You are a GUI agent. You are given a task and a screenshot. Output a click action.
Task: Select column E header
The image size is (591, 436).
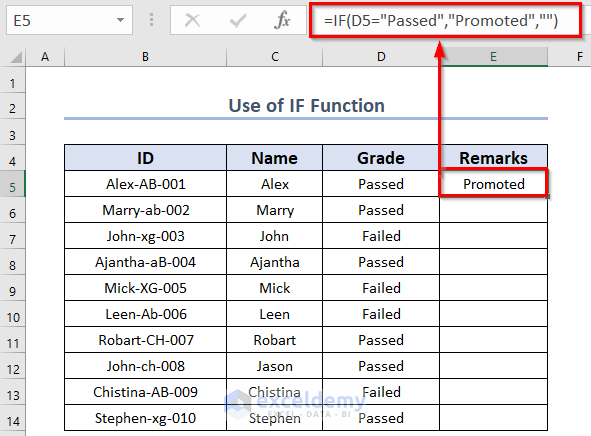point(494,57)
